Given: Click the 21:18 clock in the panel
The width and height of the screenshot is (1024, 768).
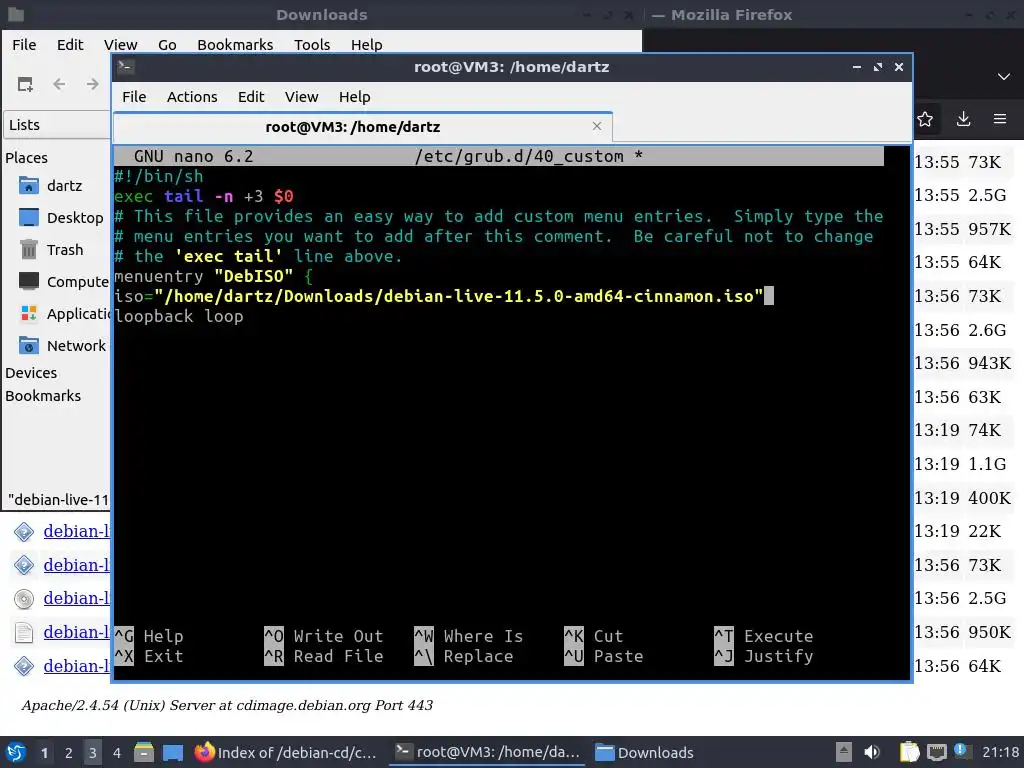Looking at the screenshot, I should click(1000, 752).
